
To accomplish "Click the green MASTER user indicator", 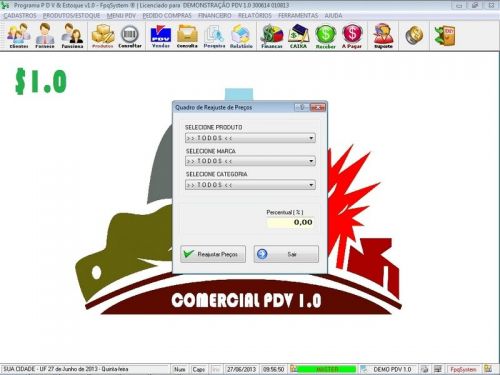I will tap(327, 369).
